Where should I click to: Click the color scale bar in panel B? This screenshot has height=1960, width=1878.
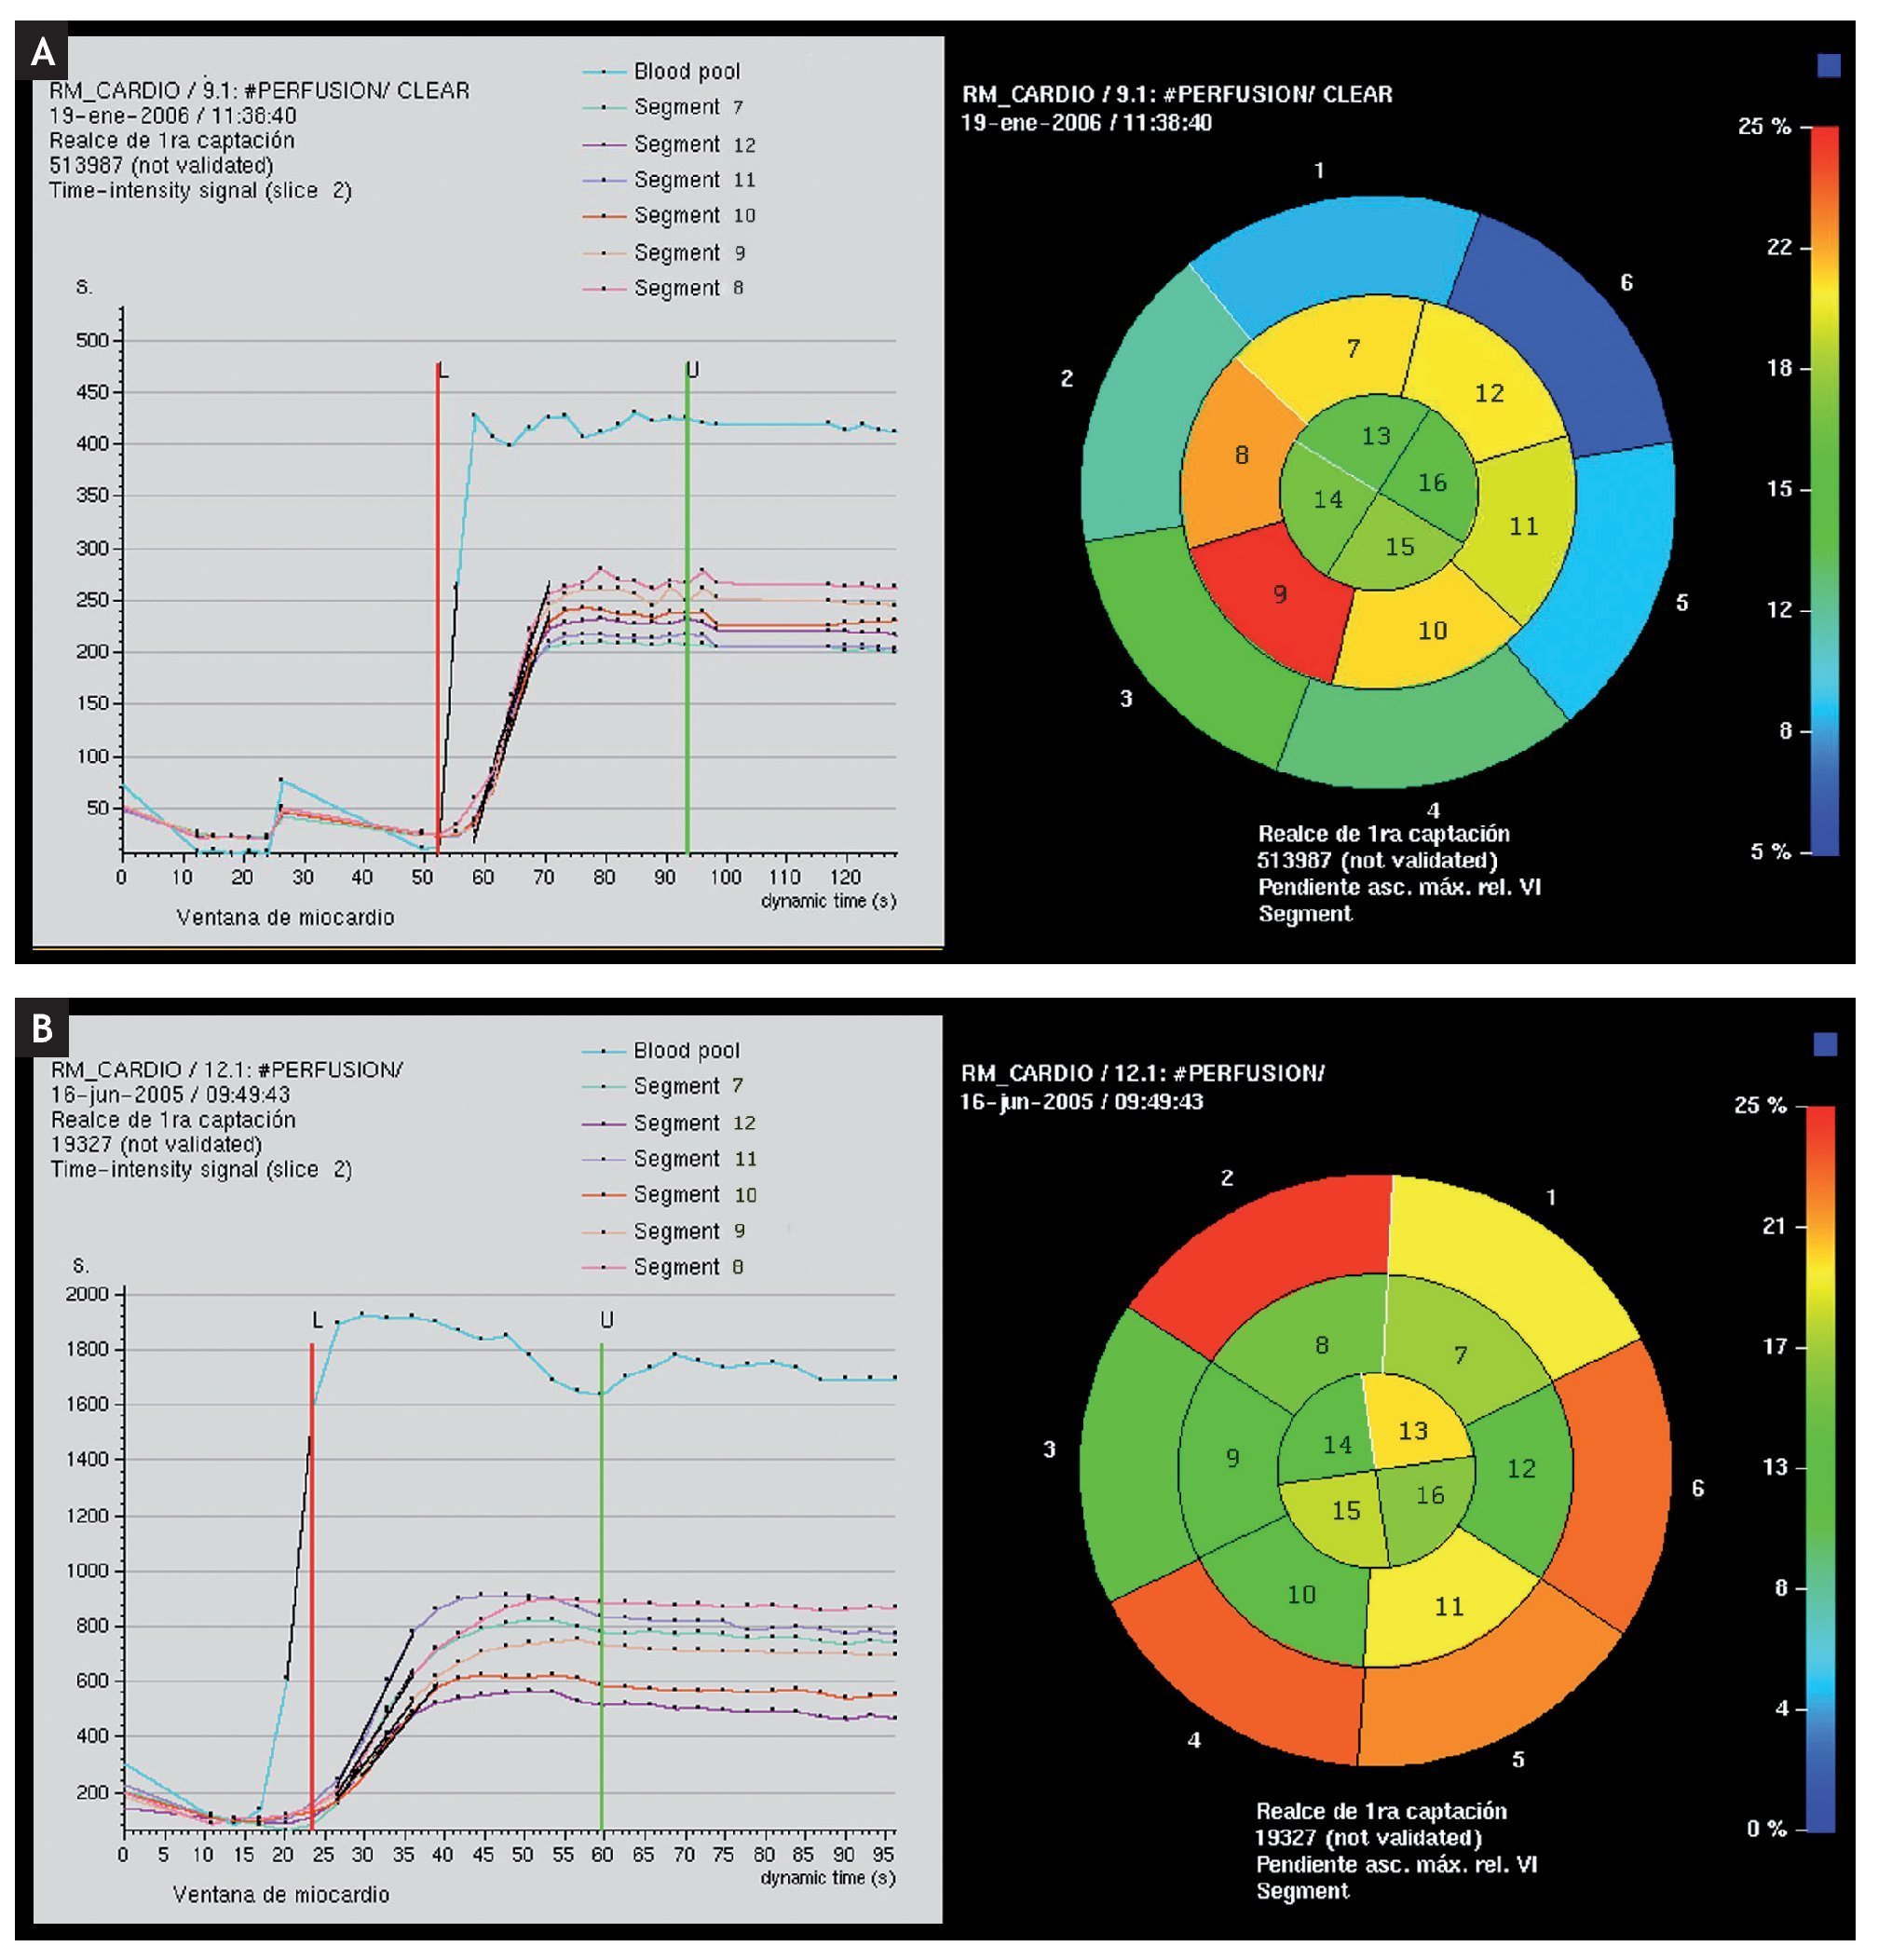pyautogui.click(x=1820, y=1468)
